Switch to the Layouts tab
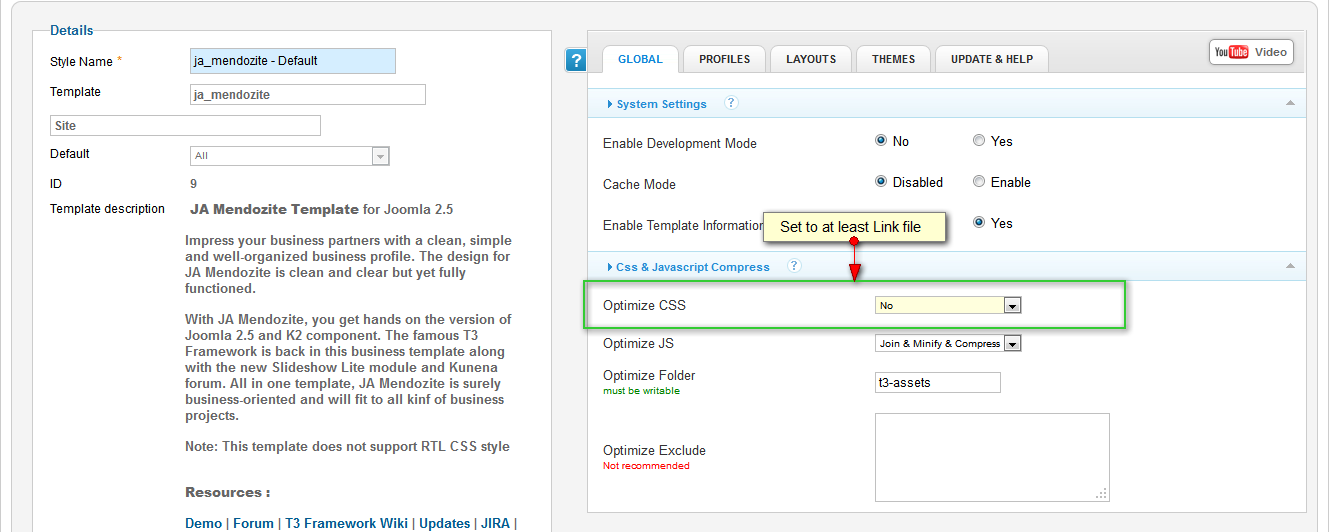Image resolution: width=1331 pixels, height=532 pixels. (810, 59)
